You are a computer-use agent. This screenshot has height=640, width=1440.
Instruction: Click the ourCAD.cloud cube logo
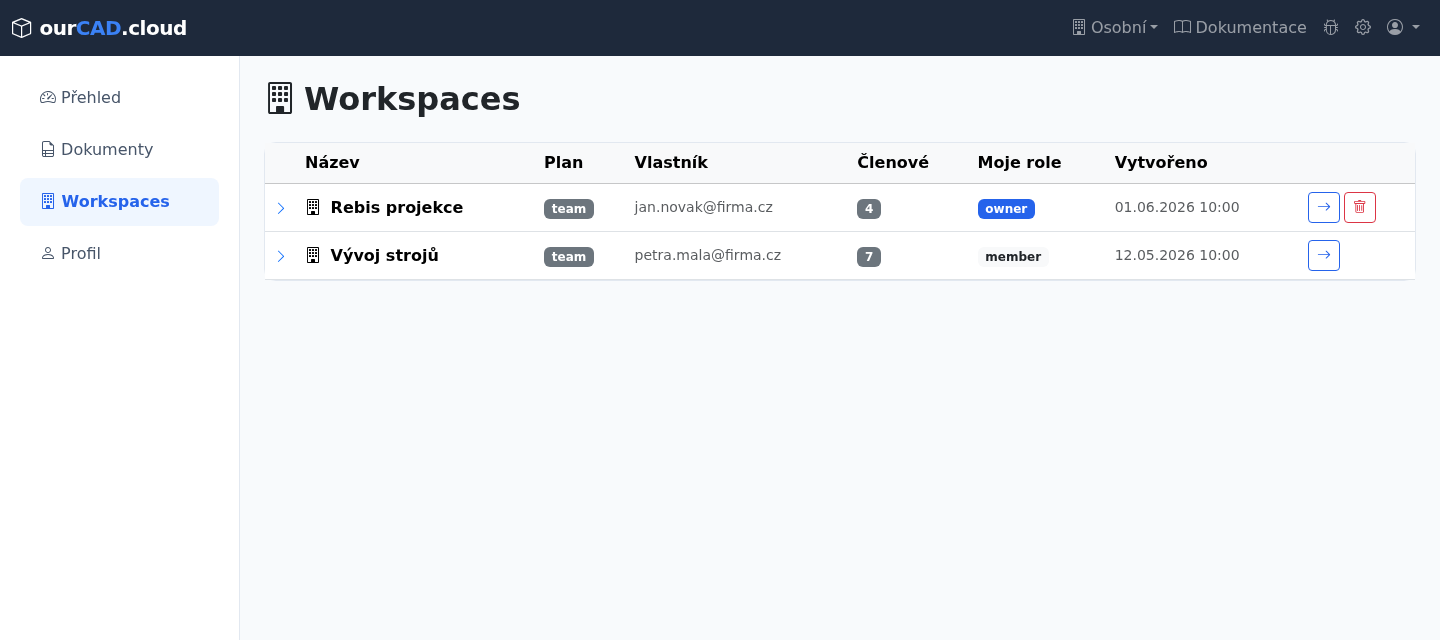pos(21,28)
